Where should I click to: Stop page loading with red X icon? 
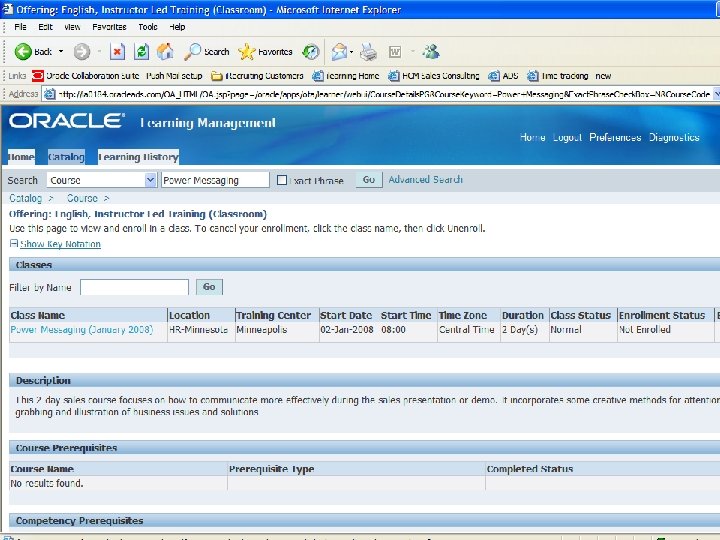pyautogui.click(x=118, y=51)
